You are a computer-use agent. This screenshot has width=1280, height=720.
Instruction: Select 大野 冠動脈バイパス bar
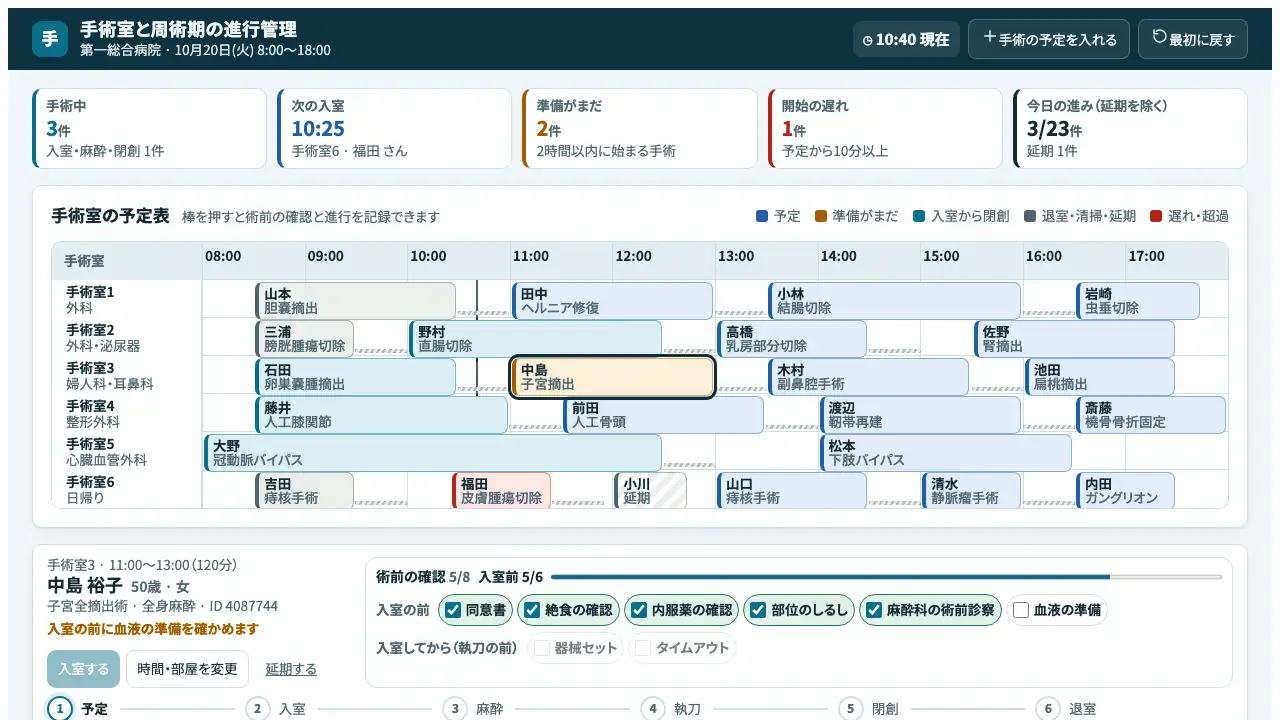coord(432,453)
